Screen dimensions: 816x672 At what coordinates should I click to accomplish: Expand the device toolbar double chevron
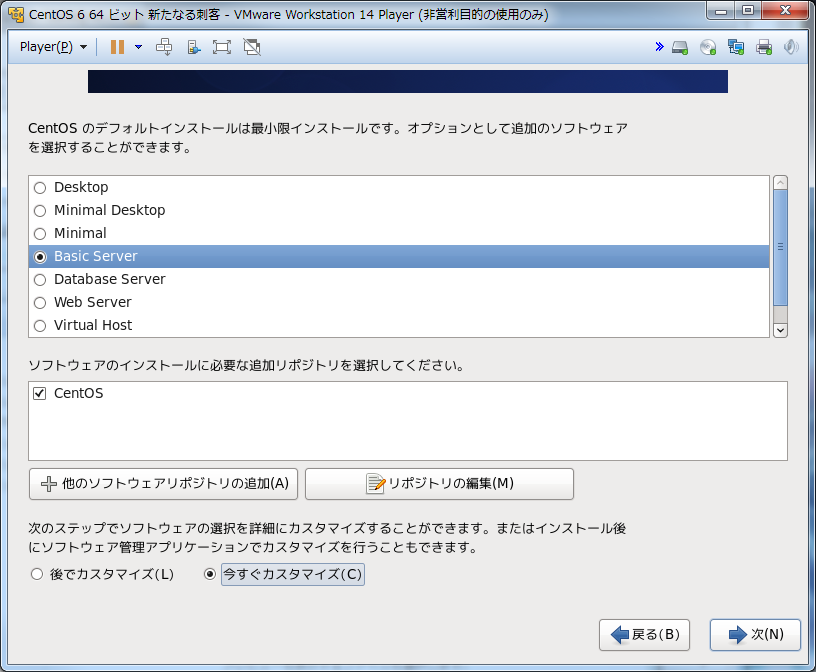(659, 47)
